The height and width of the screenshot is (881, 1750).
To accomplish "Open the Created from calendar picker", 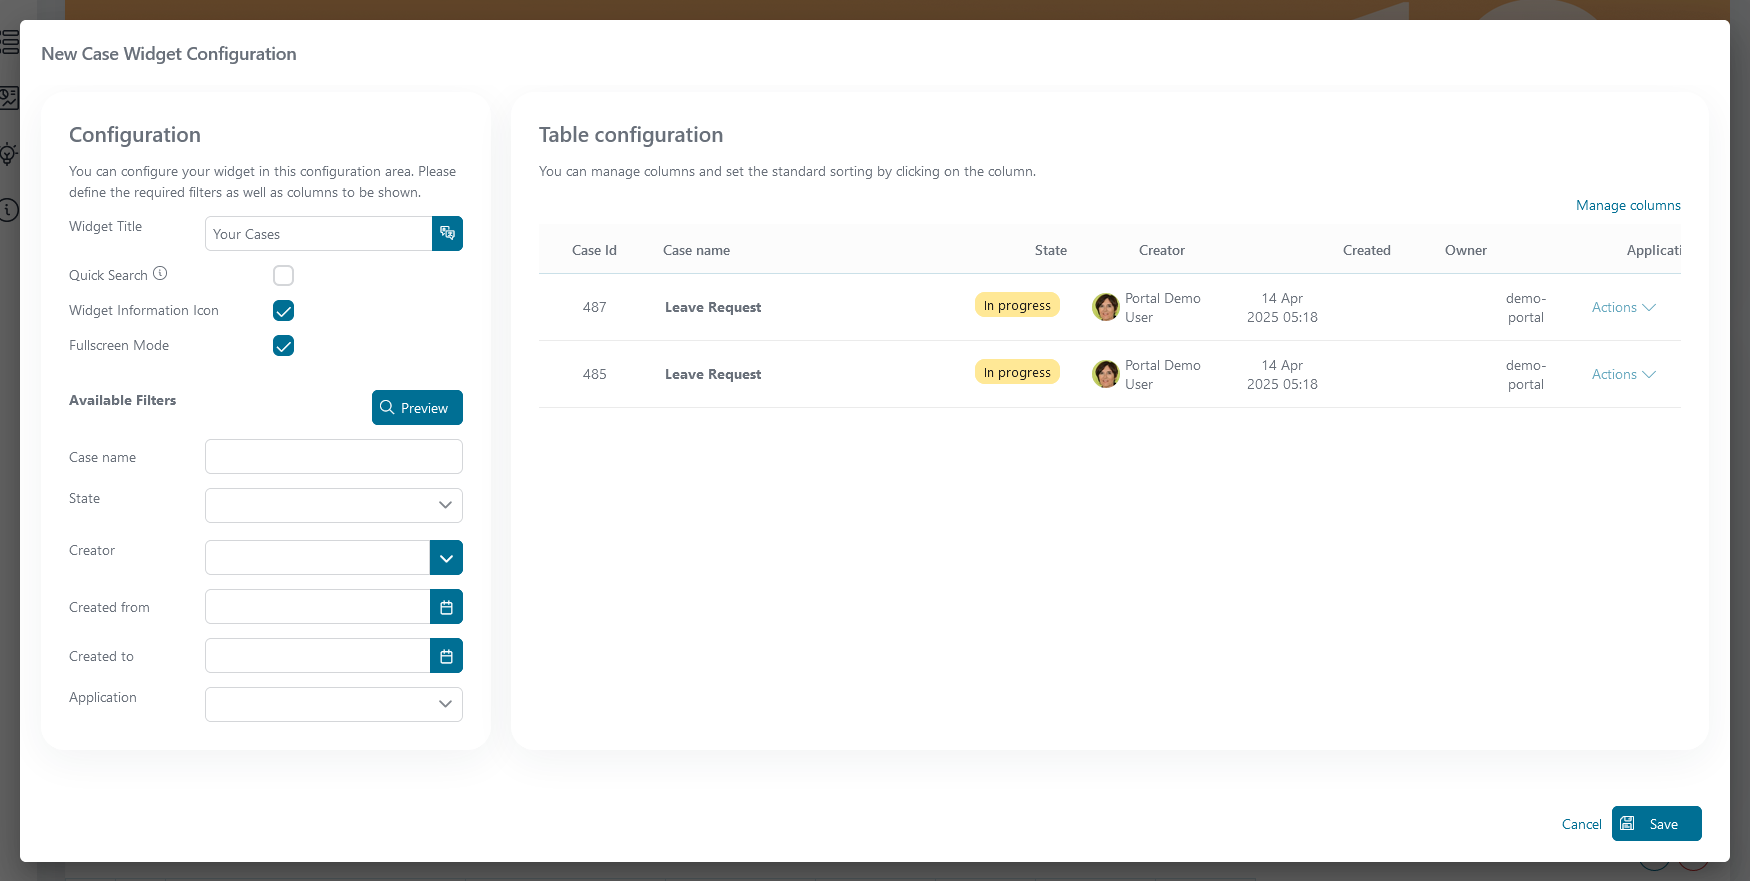I will click(446, 607).
